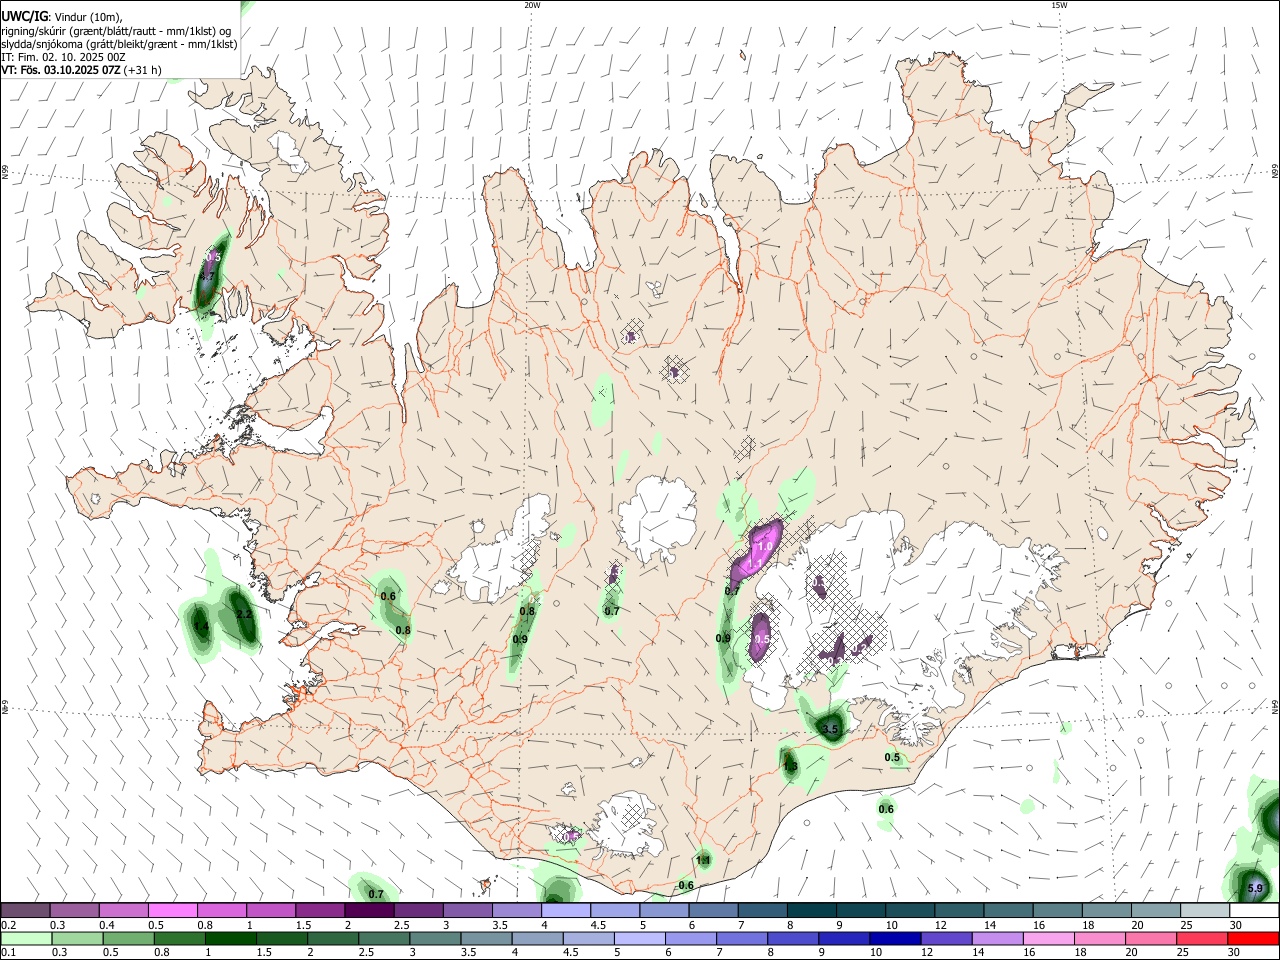Select the pink snow swatch between 0.5 and 0.8
Viewport: 1280px width, 960px height.
173,910
